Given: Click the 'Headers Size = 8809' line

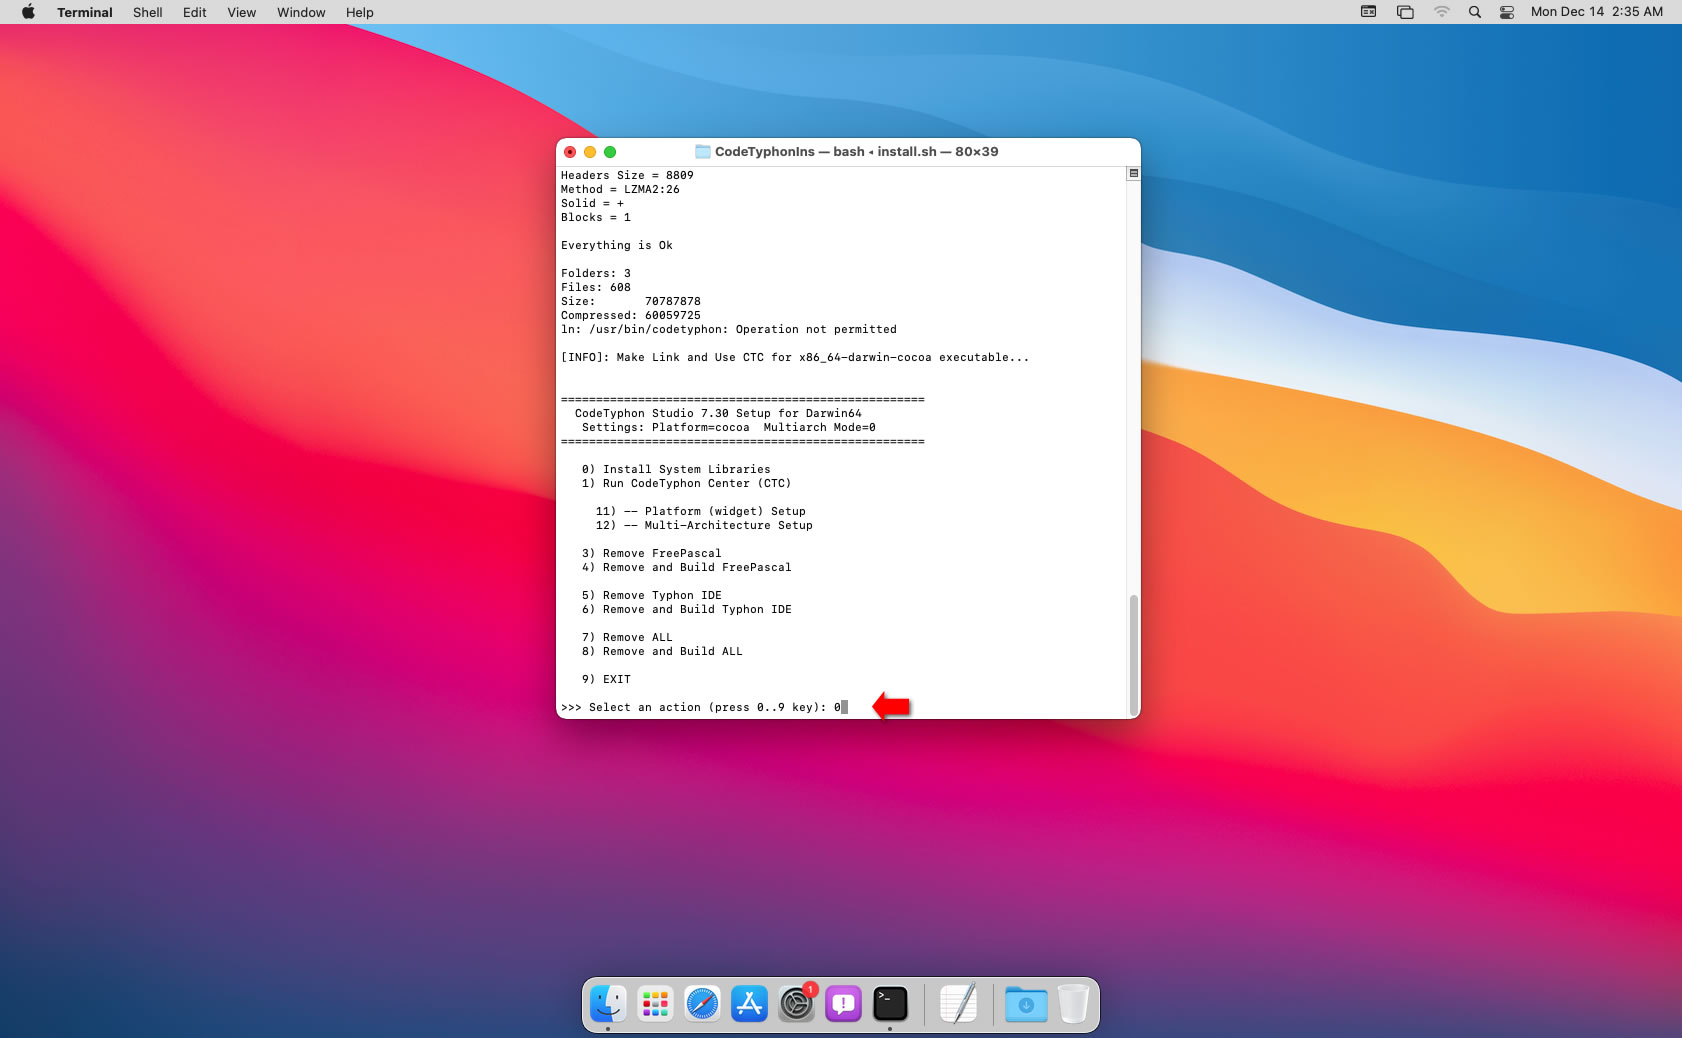Looking at the screenshot, I should click(x=627, y=175).
